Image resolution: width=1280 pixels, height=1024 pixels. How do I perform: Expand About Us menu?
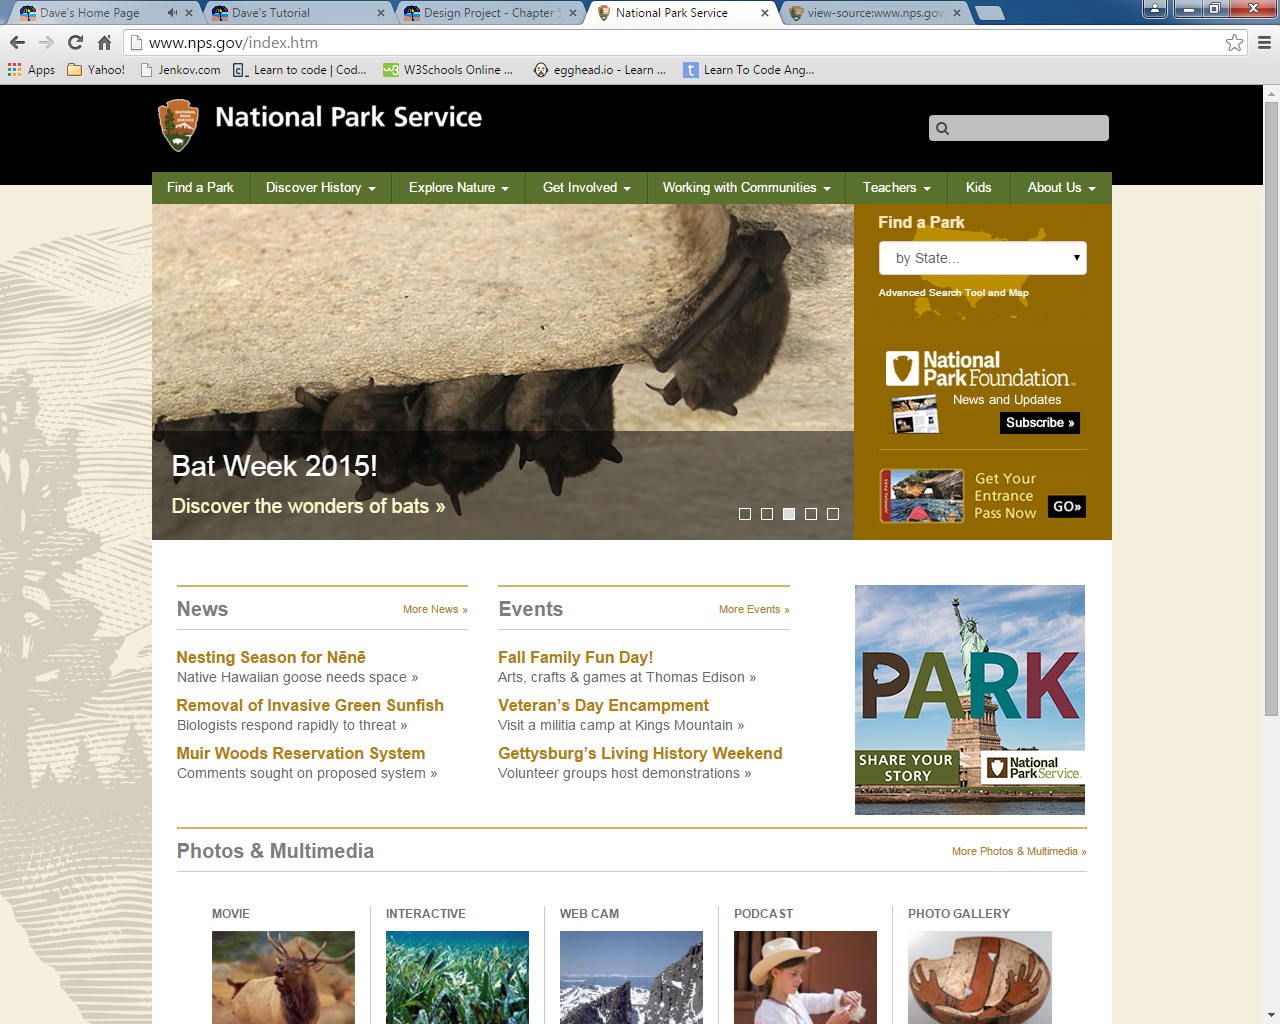tap(1061, 188)
